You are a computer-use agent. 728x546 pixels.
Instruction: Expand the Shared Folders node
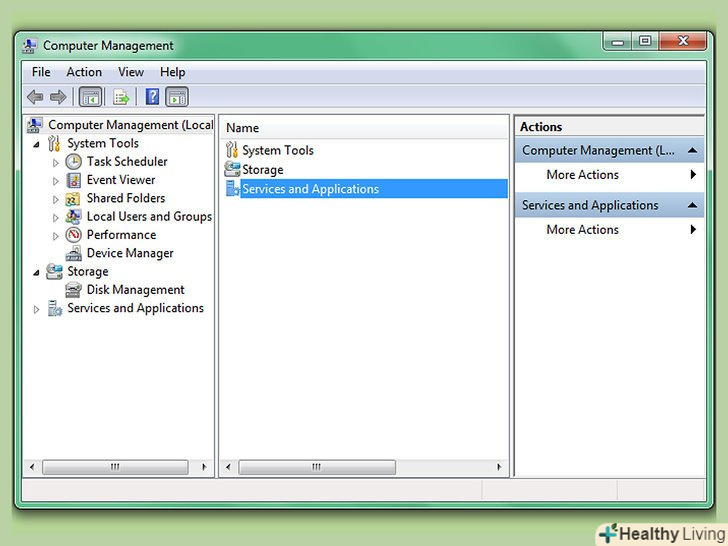point(56,200)
